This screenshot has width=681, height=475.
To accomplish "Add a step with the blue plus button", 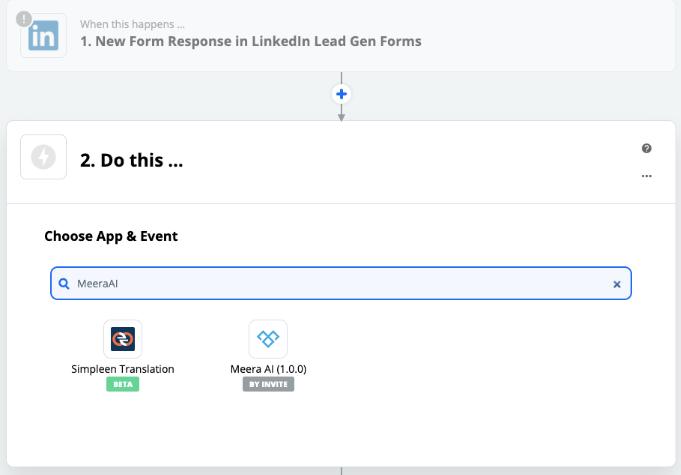I will click(341, 94).
